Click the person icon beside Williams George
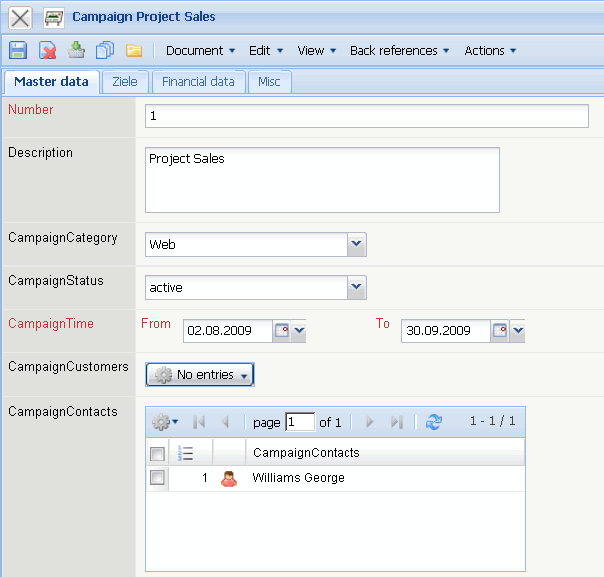 click(x=229, y=478)
